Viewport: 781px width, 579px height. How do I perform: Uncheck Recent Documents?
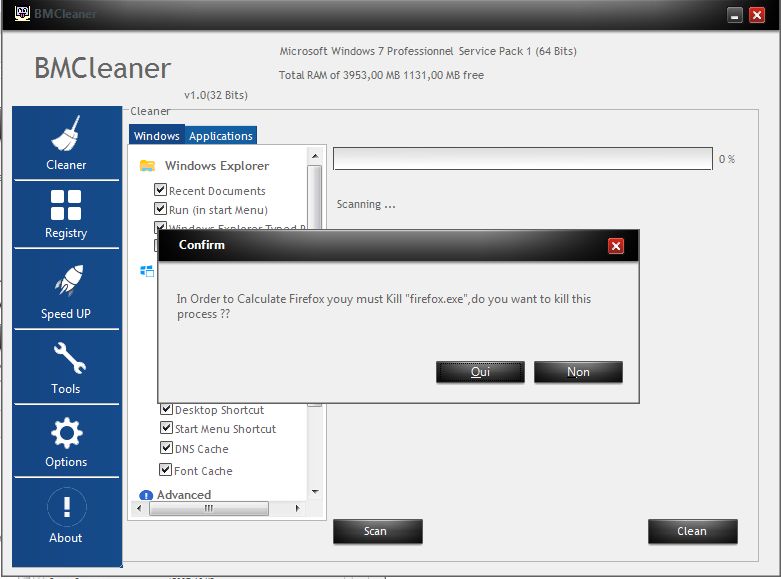click(x=160, y=189)
